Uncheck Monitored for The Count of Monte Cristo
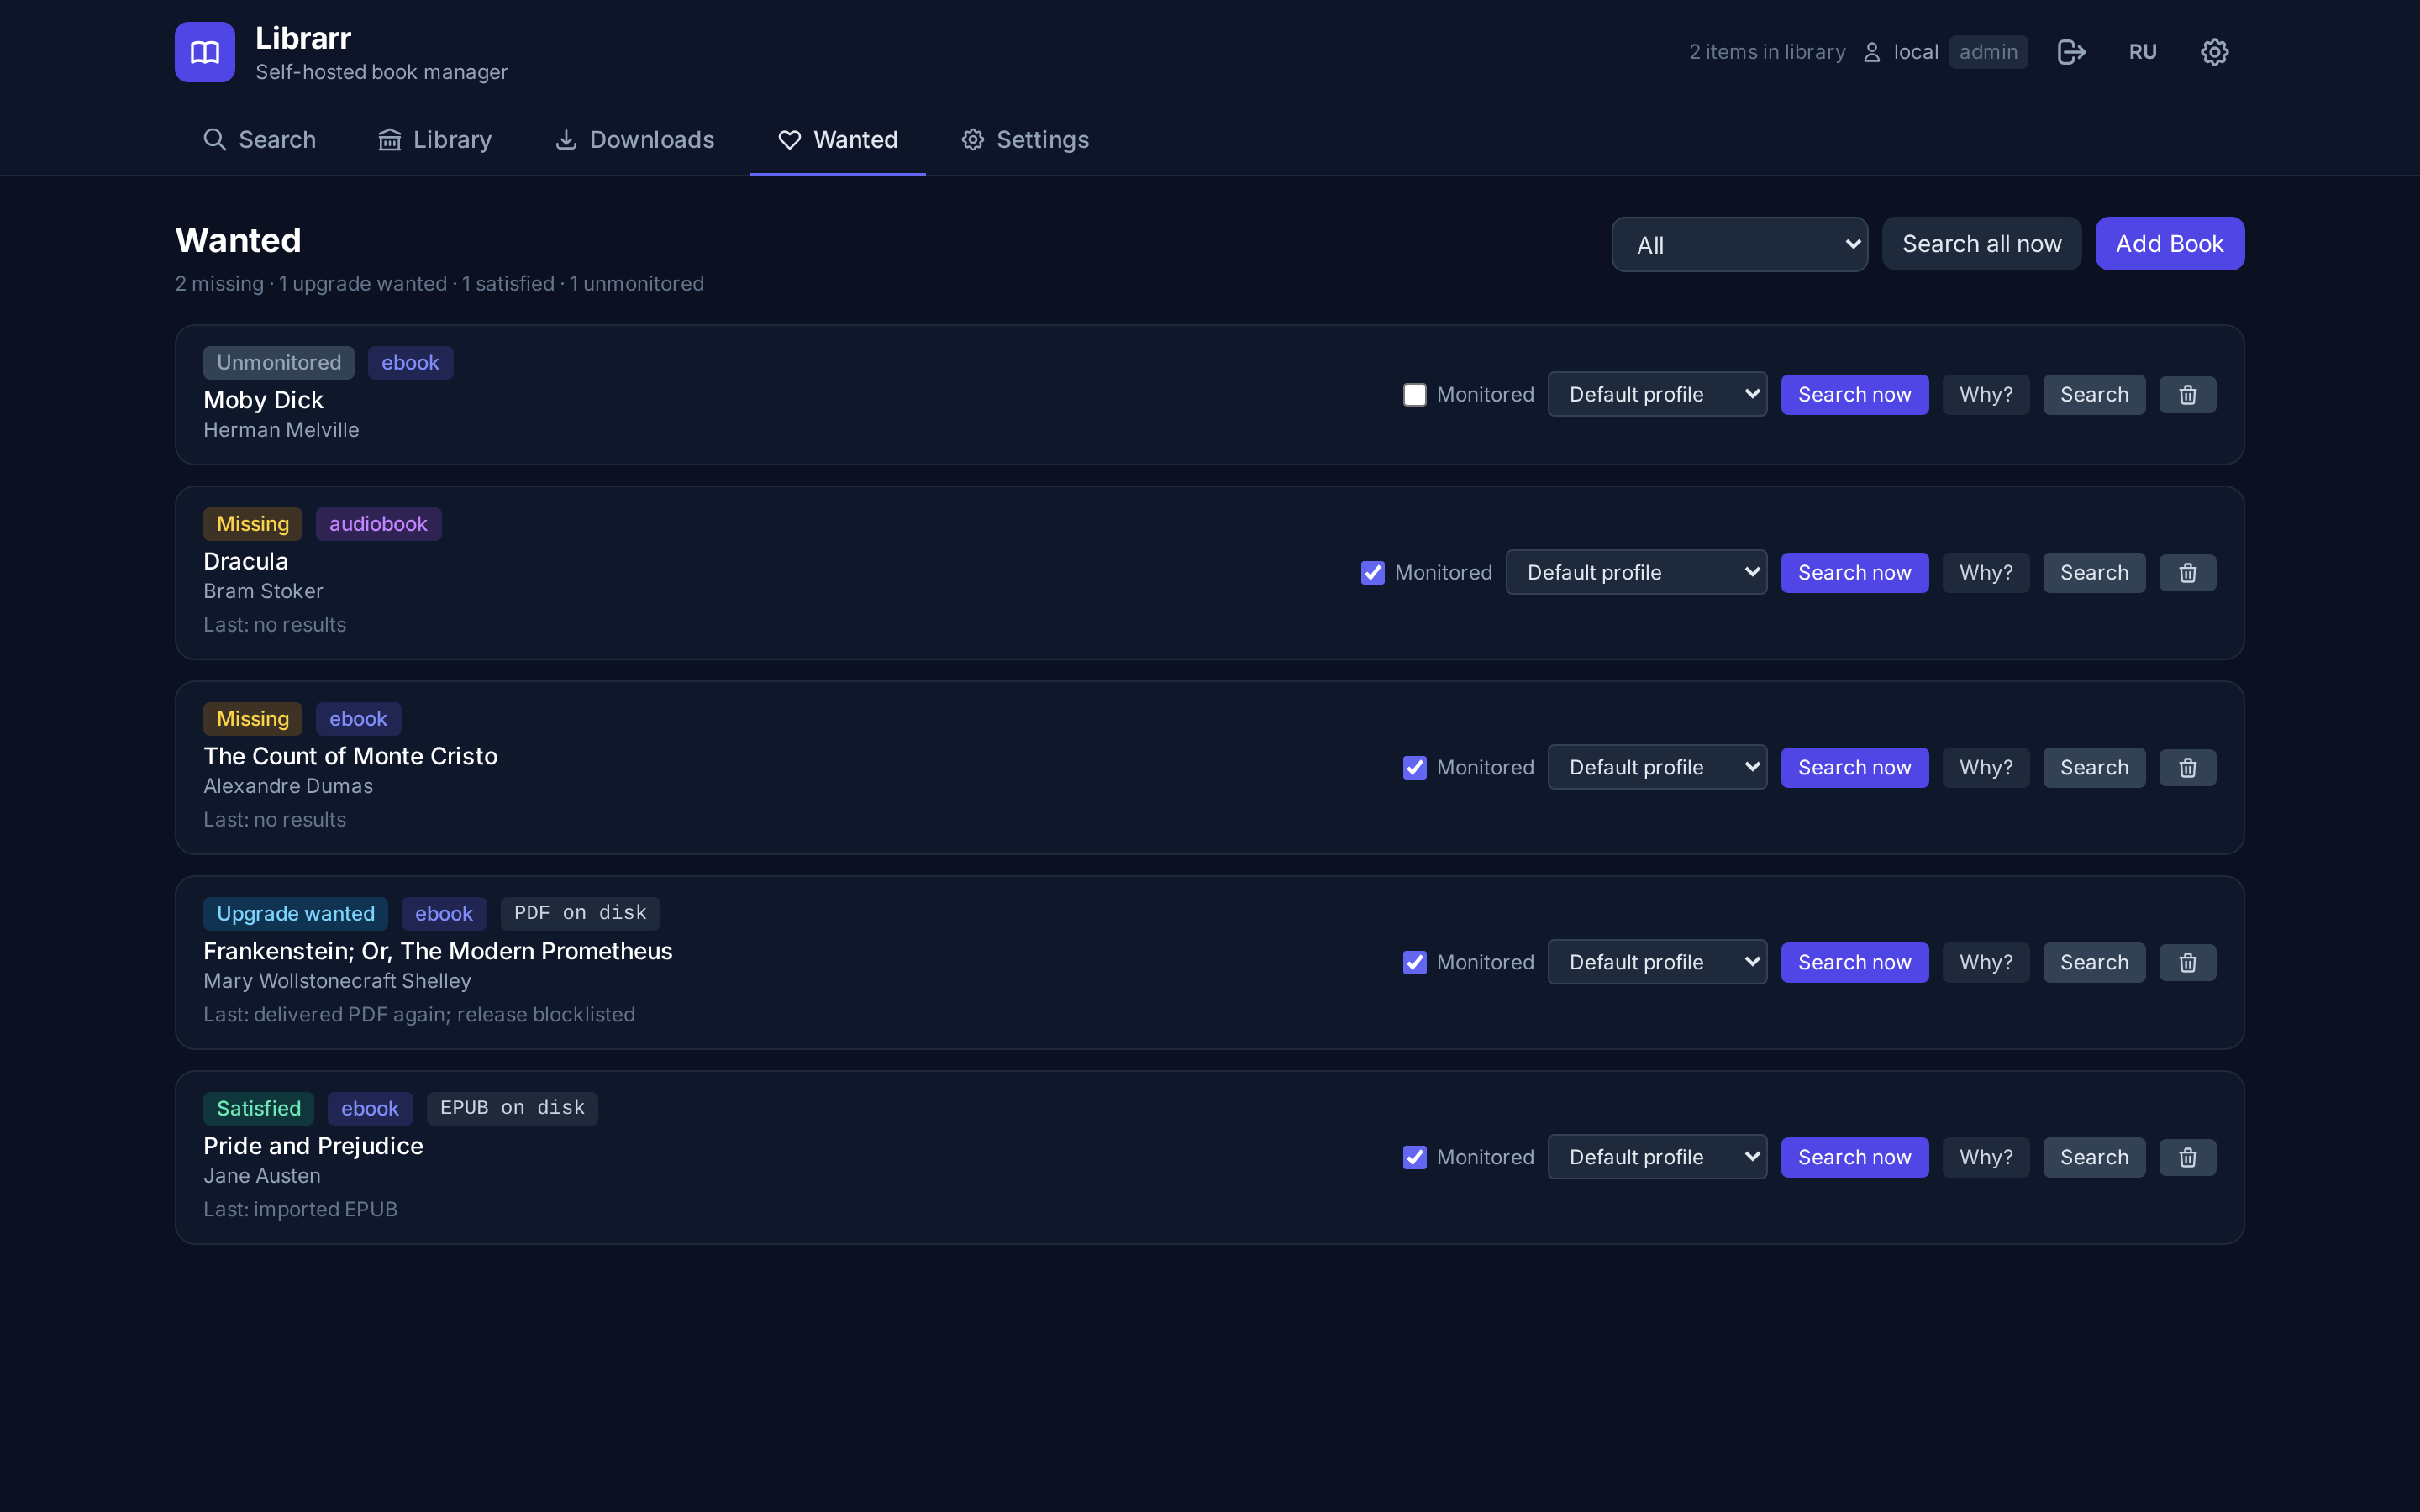2420x1512 pixels. click(x=1414, y=768)
